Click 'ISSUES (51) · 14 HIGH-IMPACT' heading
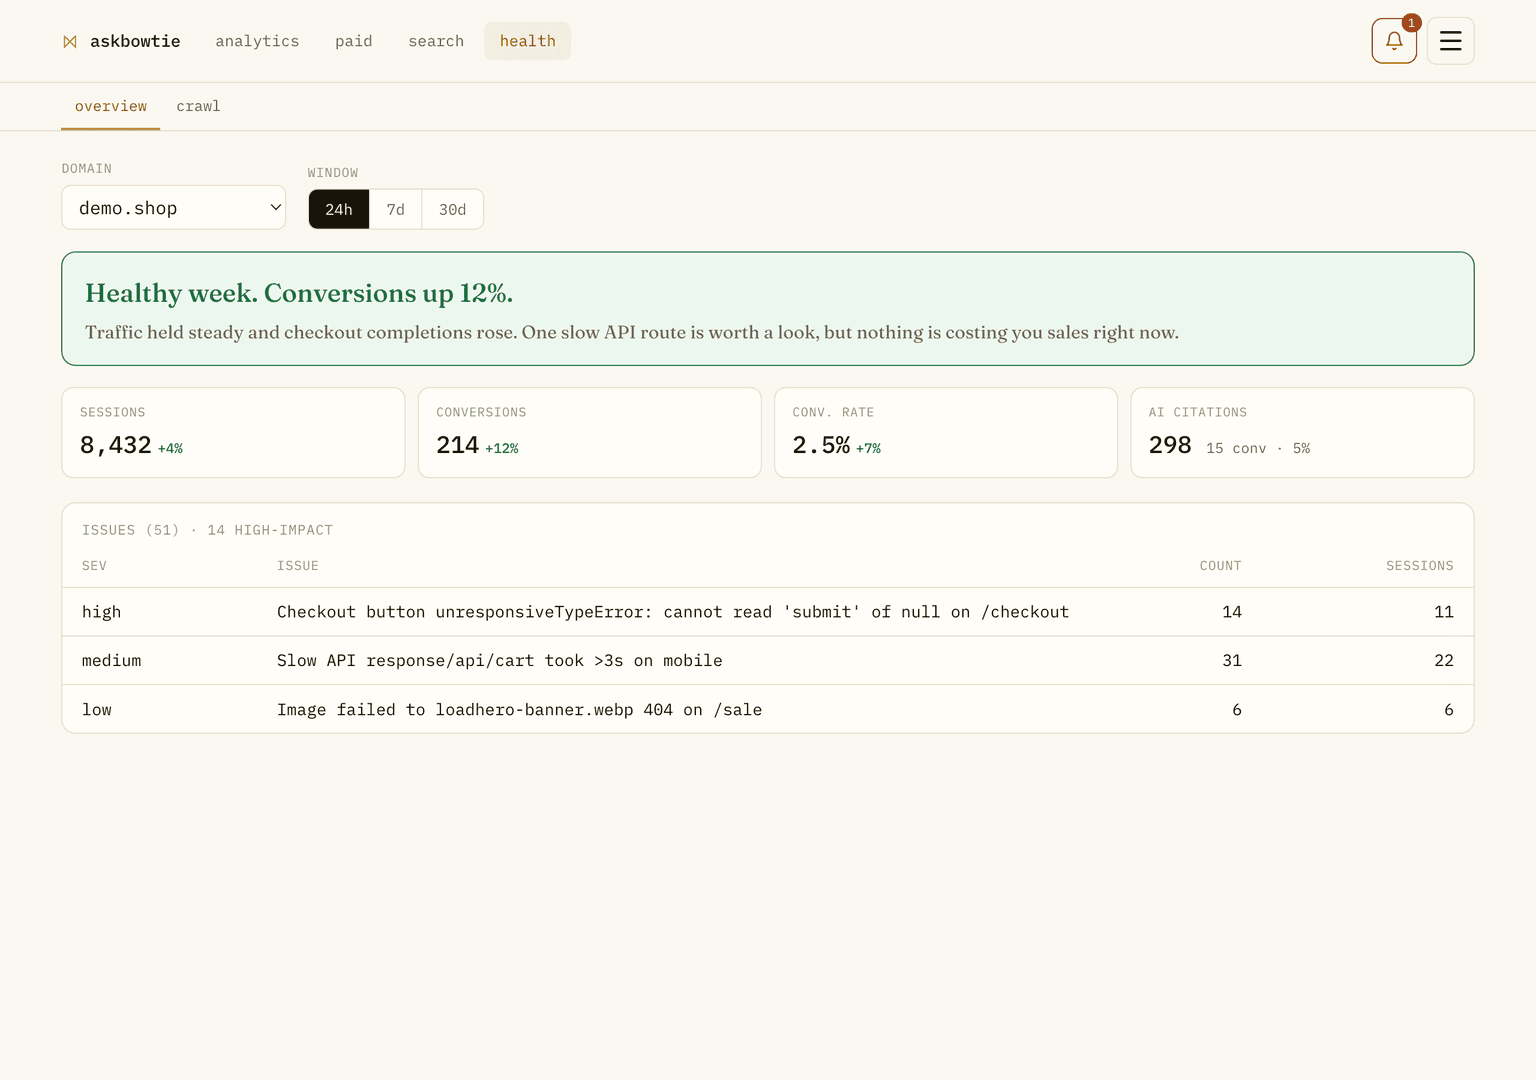The image size is (1536, 1080). [x=207, y=530]
